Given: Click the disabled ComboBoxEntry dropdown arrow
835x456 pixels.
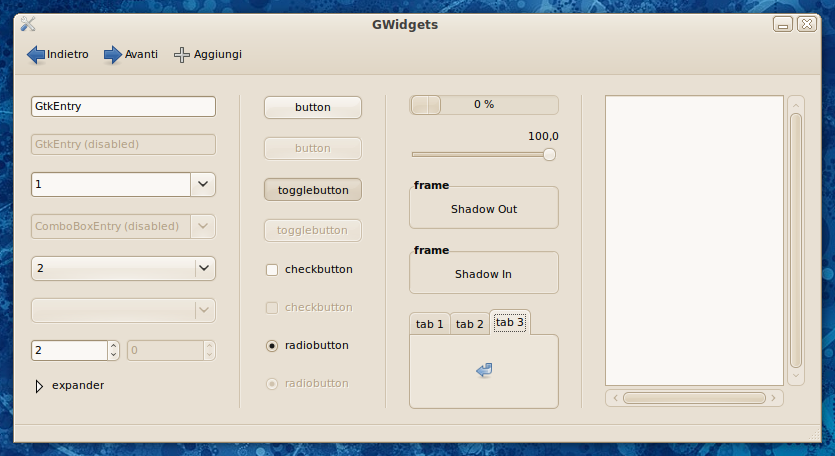Looking at the screenshot, I should 203,226.
